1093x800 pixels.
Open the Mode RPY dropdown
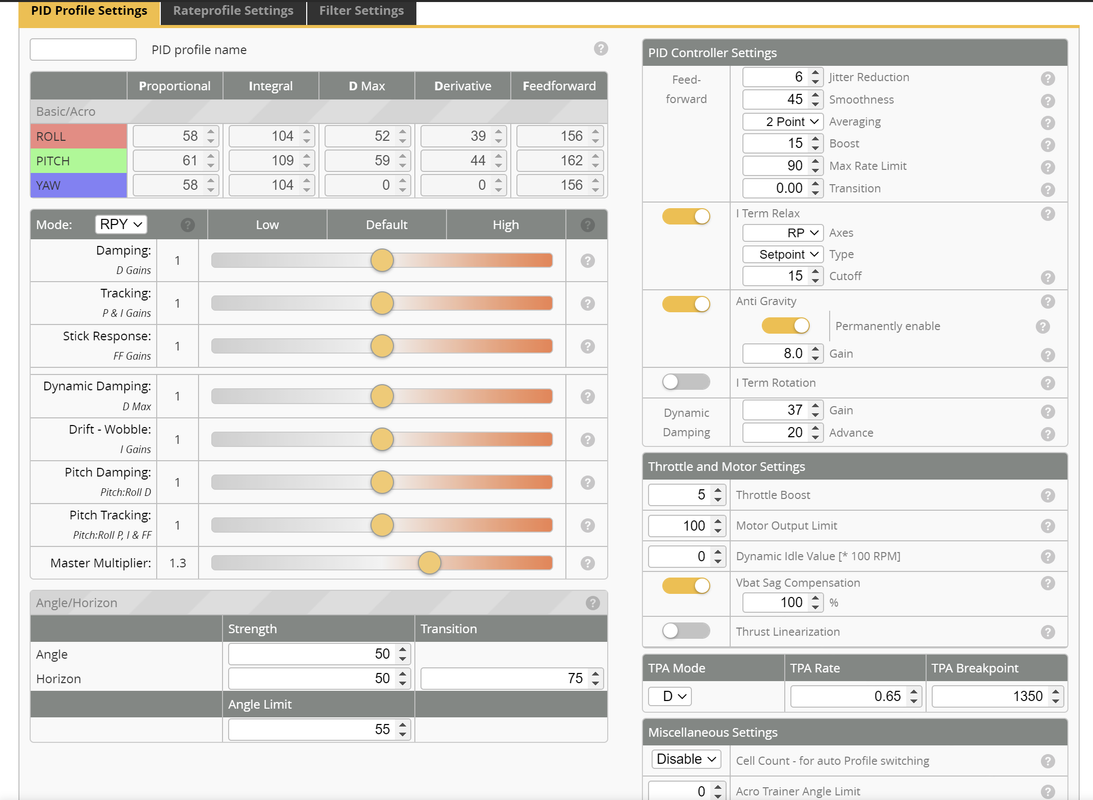(x=121, y=224)
